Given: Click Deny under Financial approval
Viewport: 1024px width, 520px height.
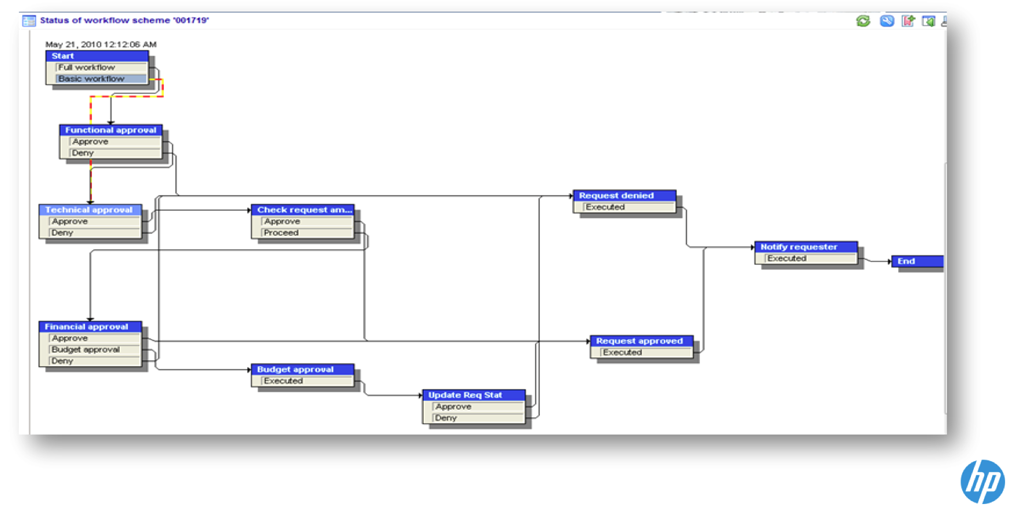Looking at the screenshot, I should click(x=95, y=361).
